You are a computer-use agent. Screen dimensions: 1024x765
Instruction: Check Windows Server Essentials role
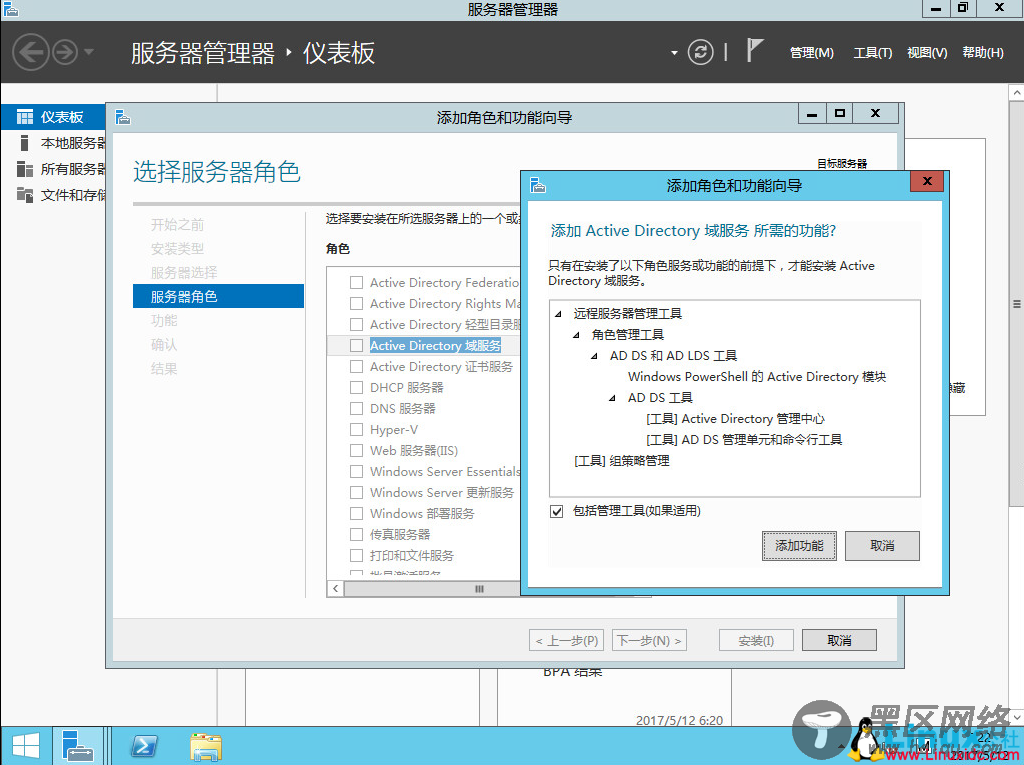pyautogui.click(x=356, y=471)
